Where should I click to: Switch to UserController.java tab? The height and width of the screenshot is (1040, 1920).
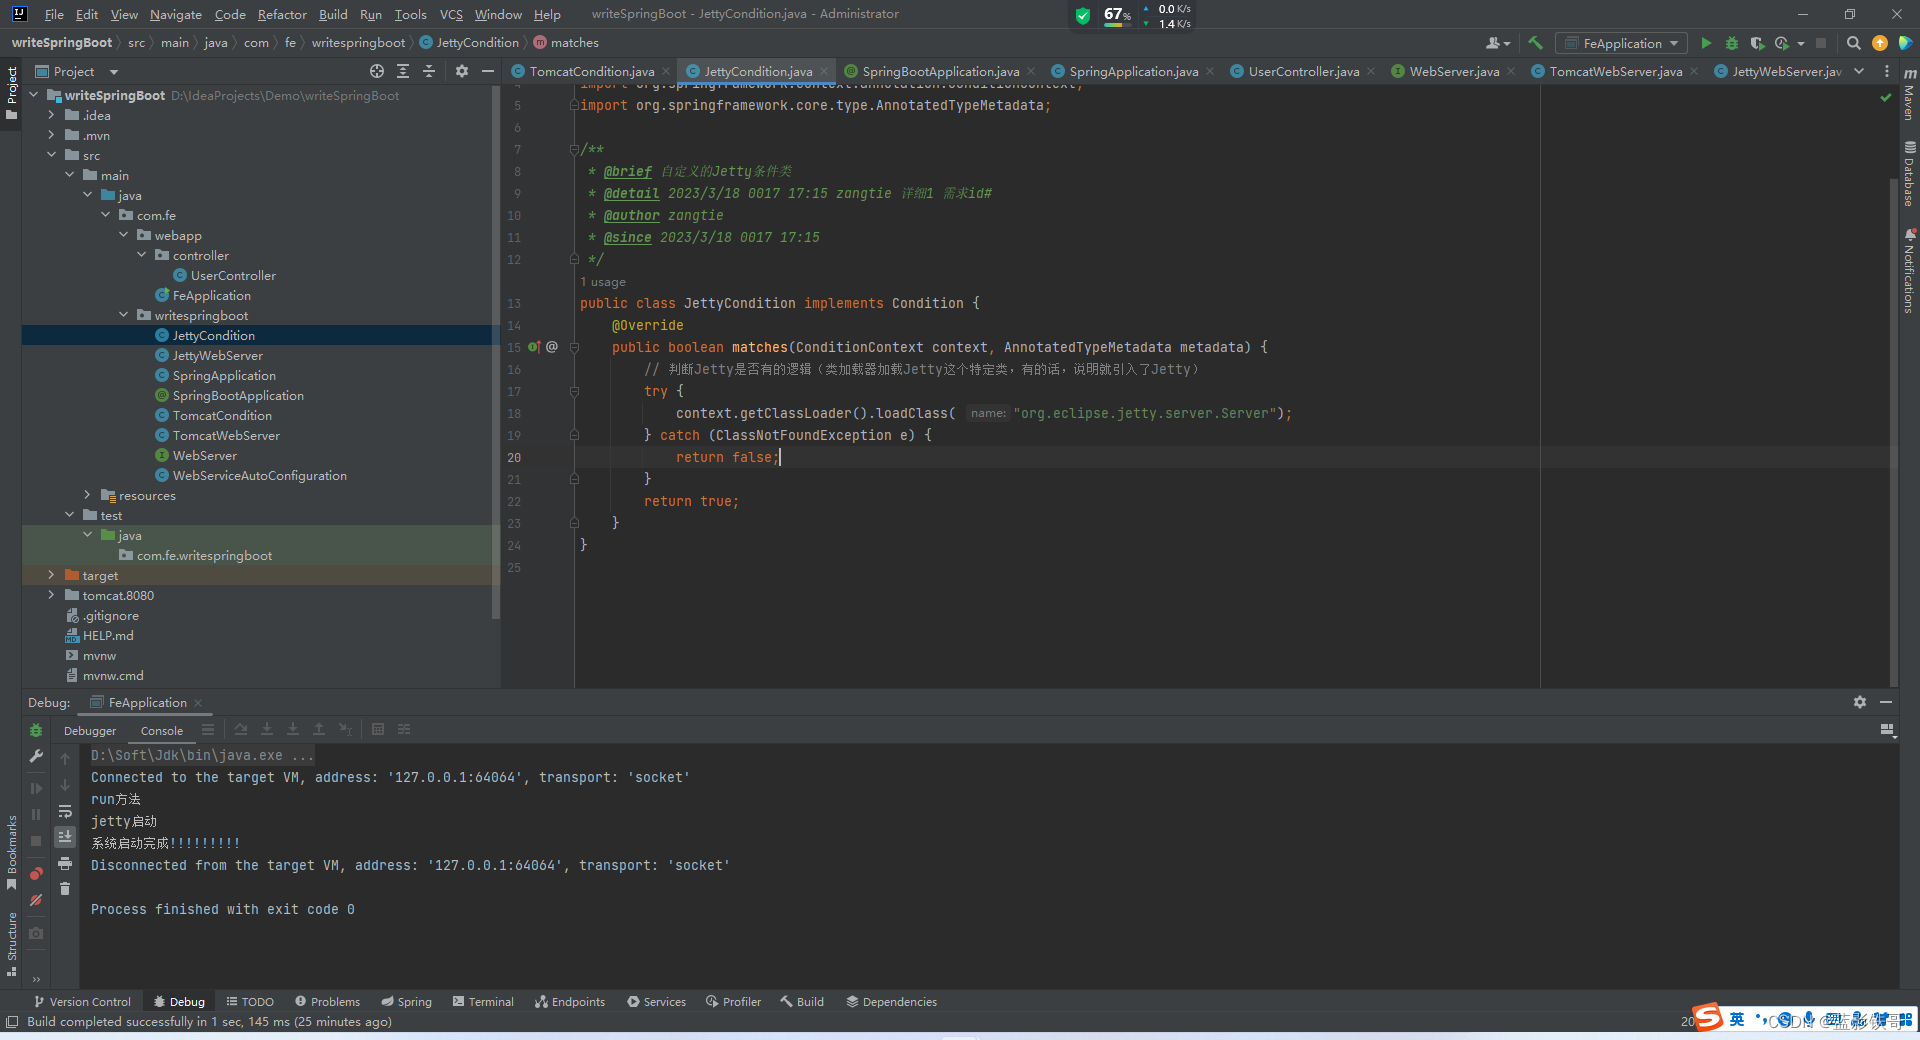(1303, 71)
